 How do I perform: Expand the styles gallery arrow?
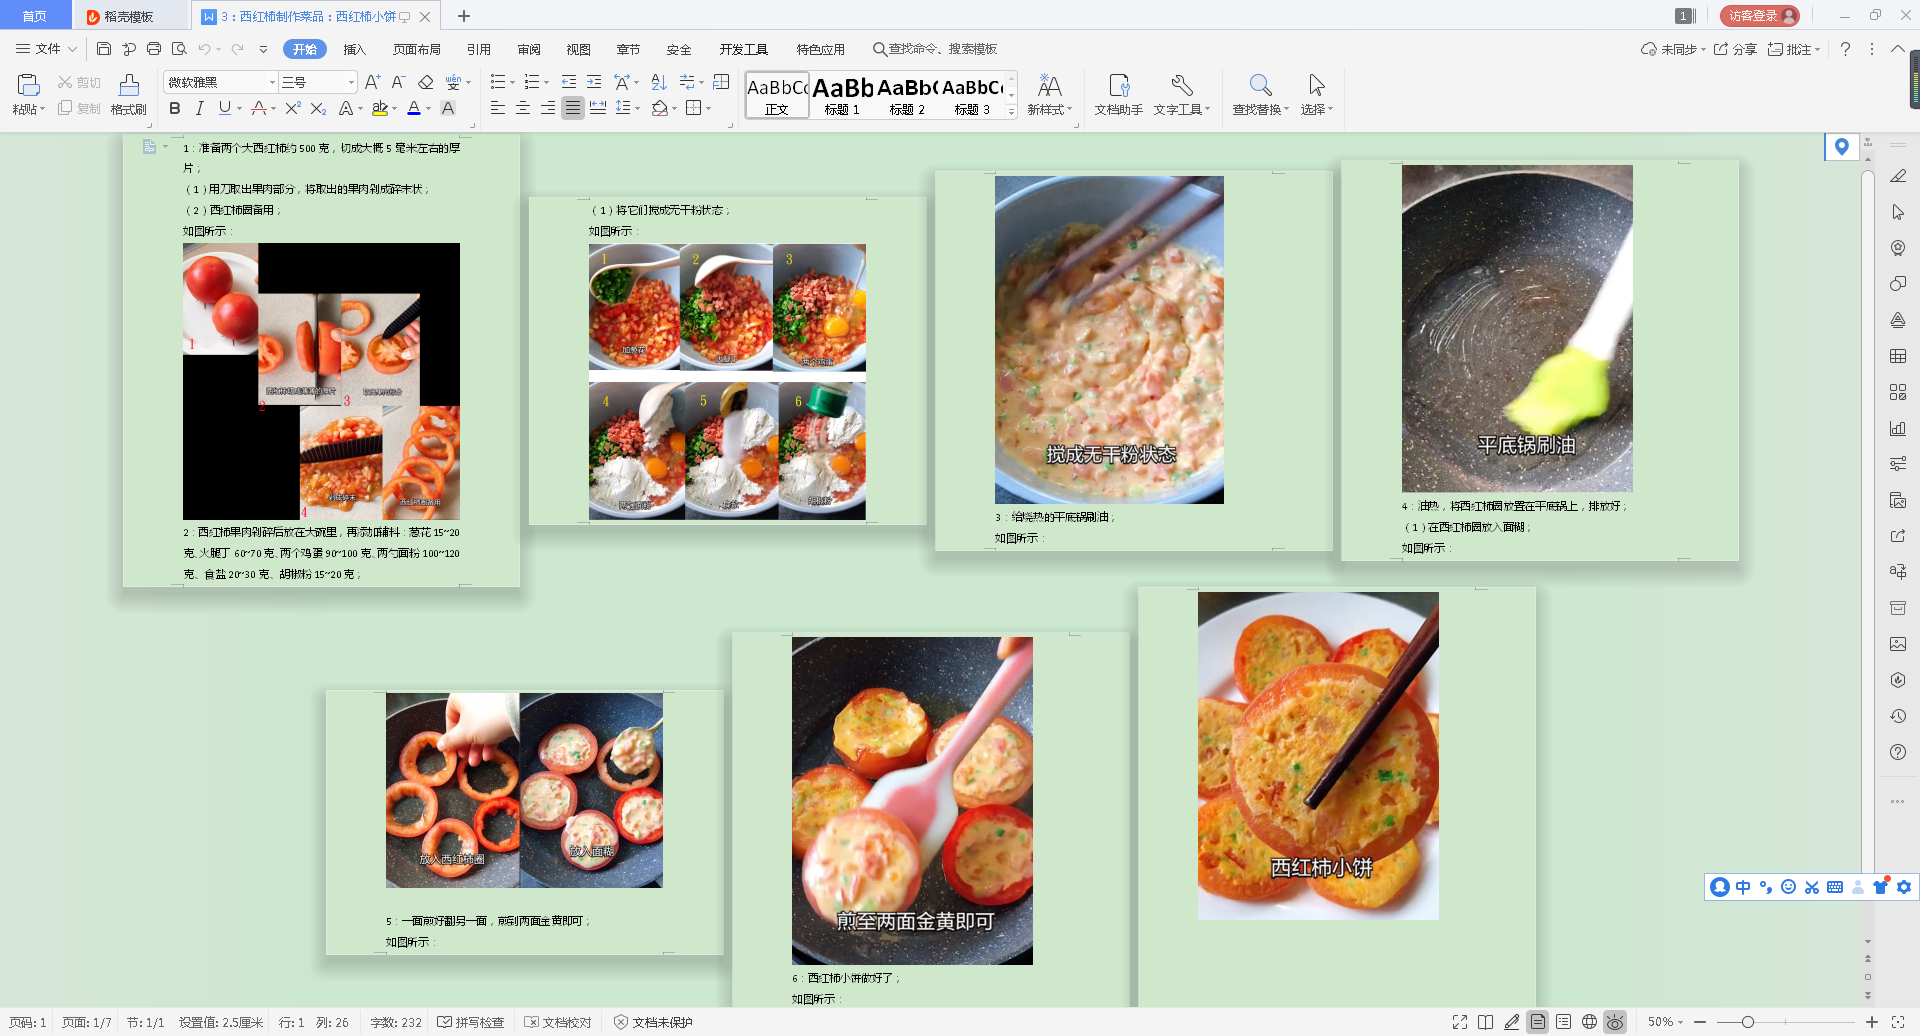[x=1011, y=112]
